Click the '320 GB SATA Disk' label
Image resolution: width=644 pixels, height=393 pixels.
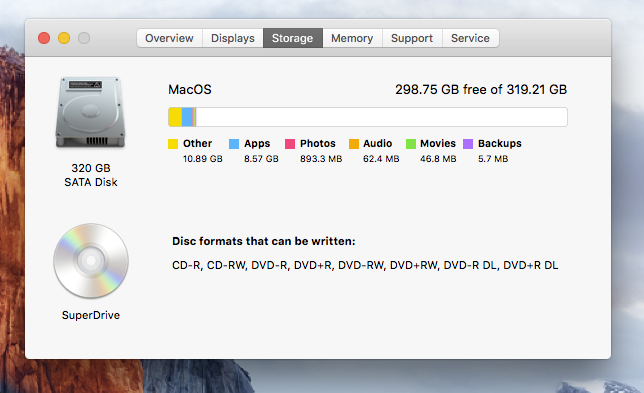click(x=91, y=175)
